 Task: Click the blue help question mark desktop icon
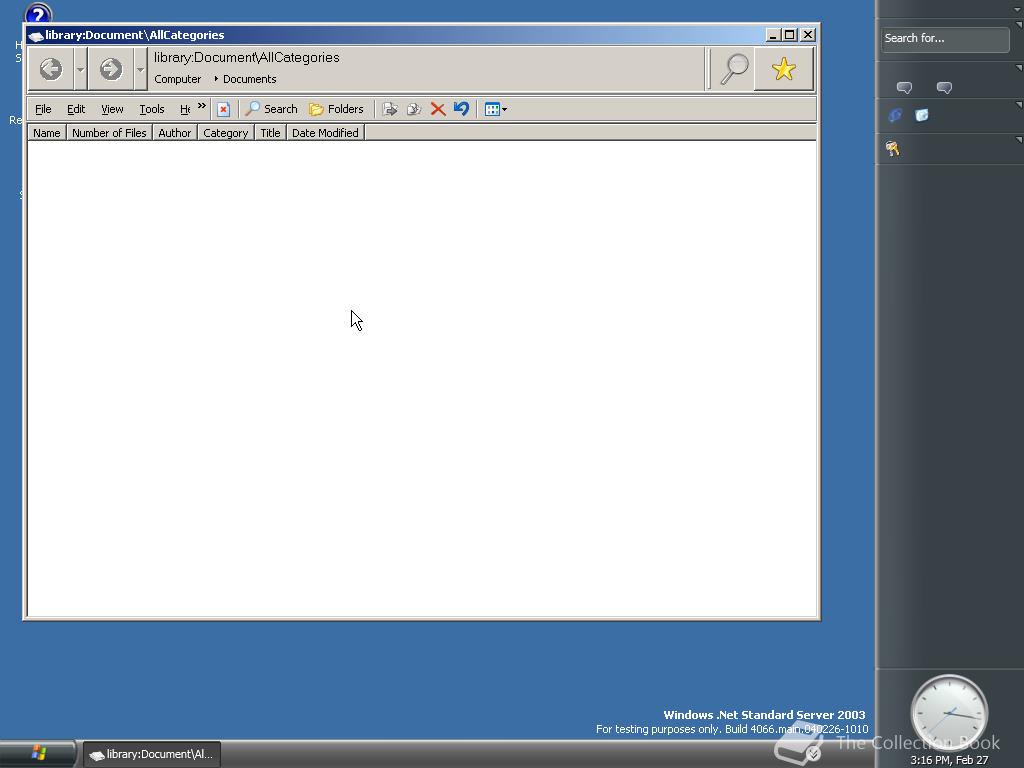(38, 13)
